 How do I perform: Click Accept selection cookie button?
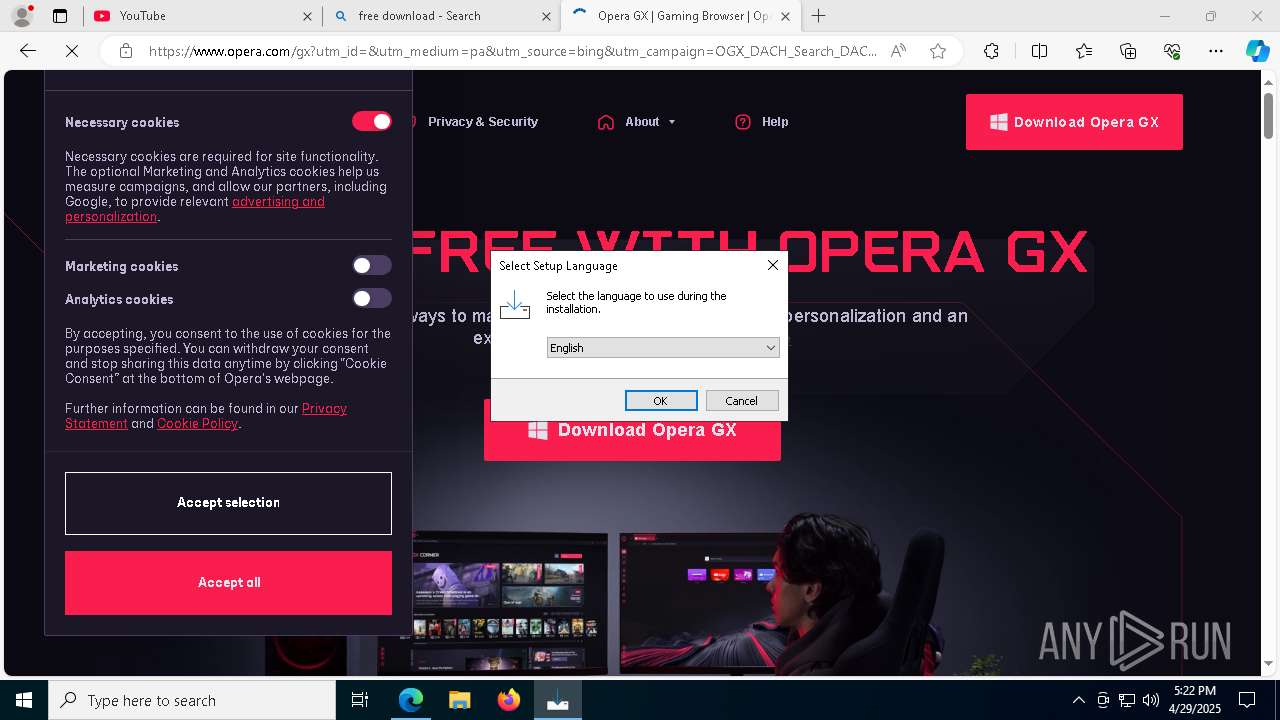[x=228, y=503]
